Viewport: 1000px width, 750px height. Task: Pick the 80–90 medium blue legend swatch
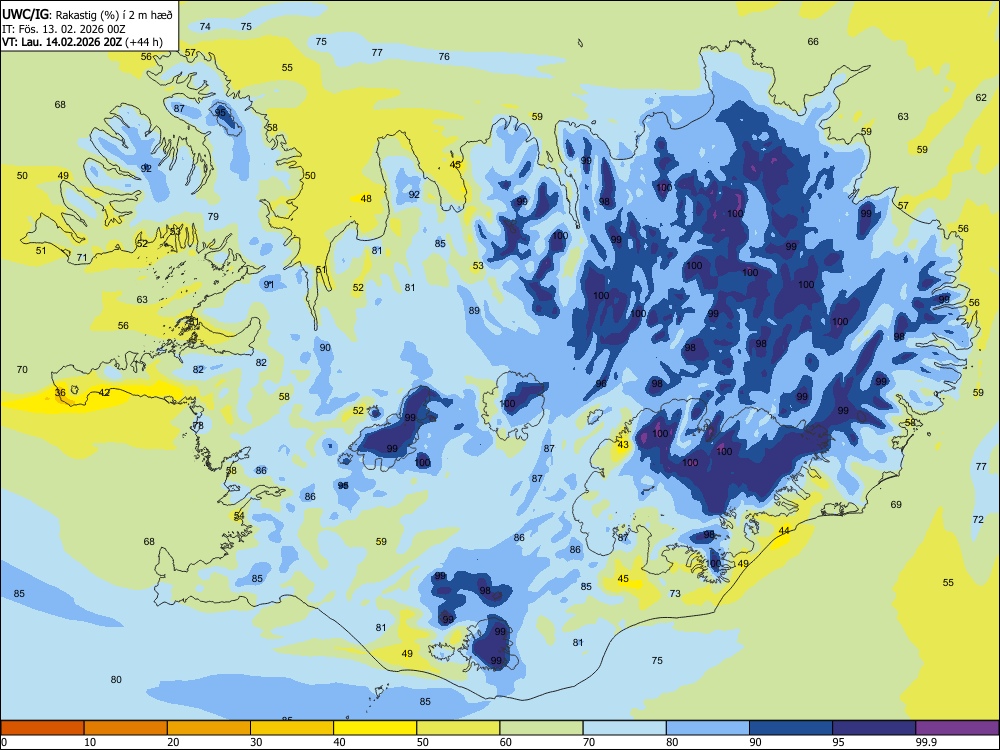(x=708, y=728)
